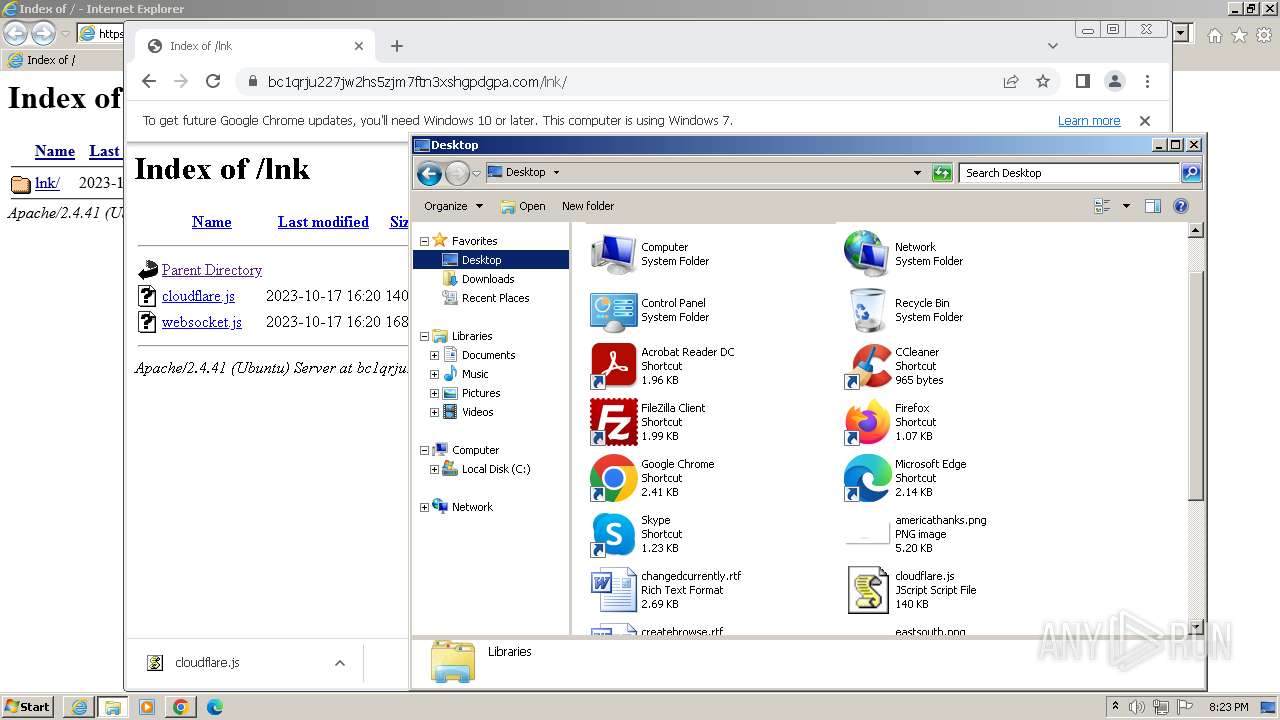Select Acrobat Reader DC shortcut

[662, 366]
